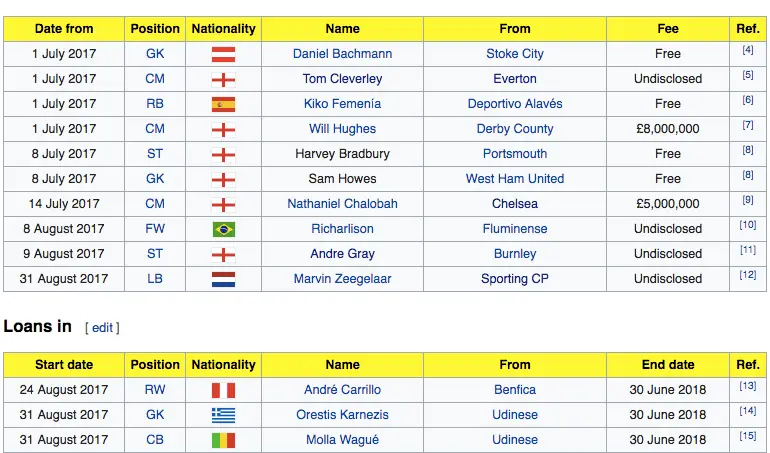770x453 pixels.
Task: Click the Spanish flag next to Kiko Femenía
Action: (223, 104)
